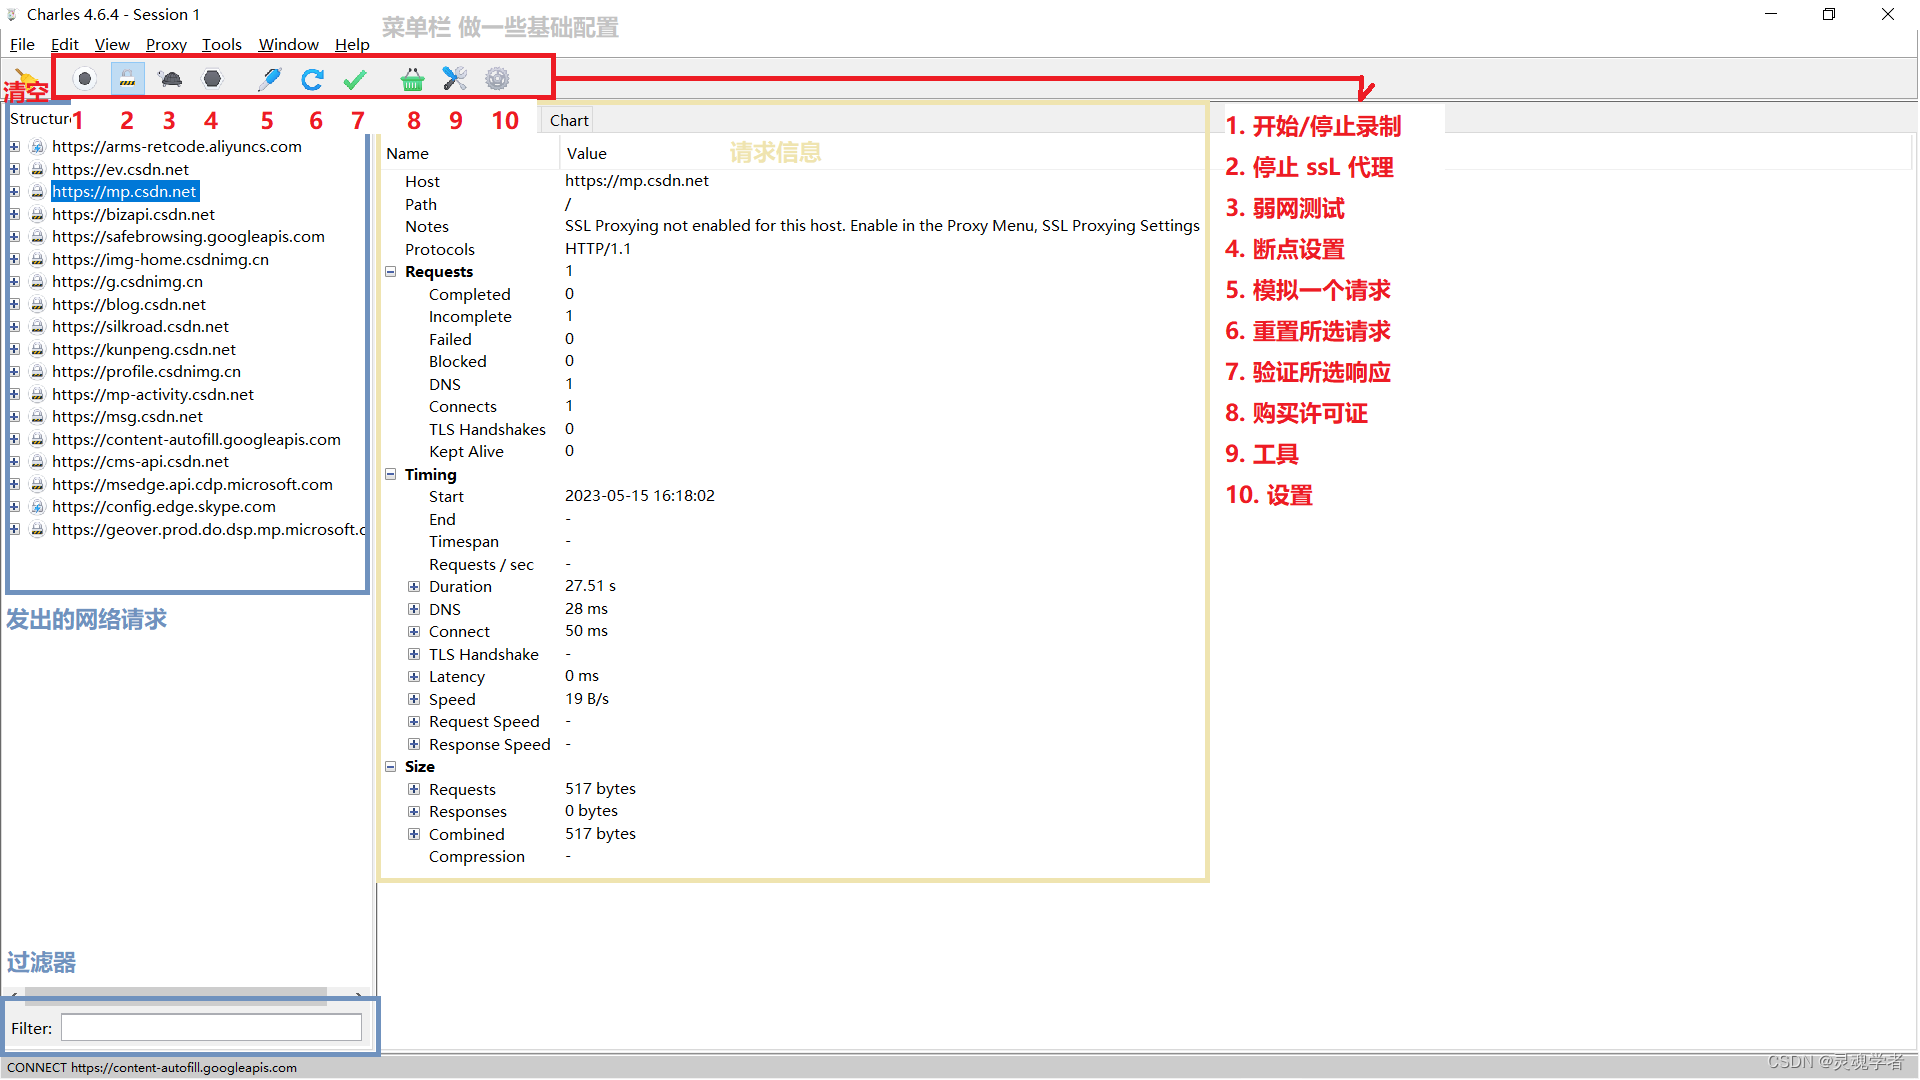Toggle the Start/Stop Recording button
The image size is (1920, 1080).
(x=85, y=79)
